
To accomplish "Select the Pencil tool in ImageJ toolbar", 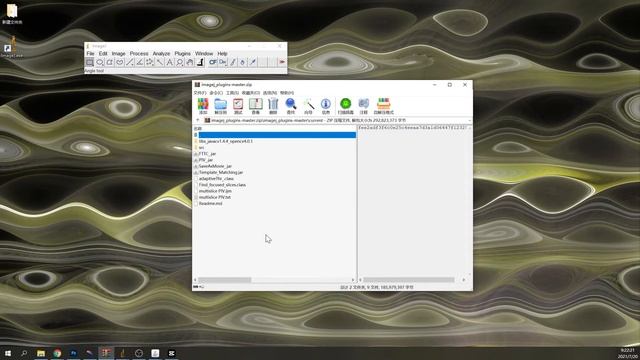I will click(x=233, y=62).
